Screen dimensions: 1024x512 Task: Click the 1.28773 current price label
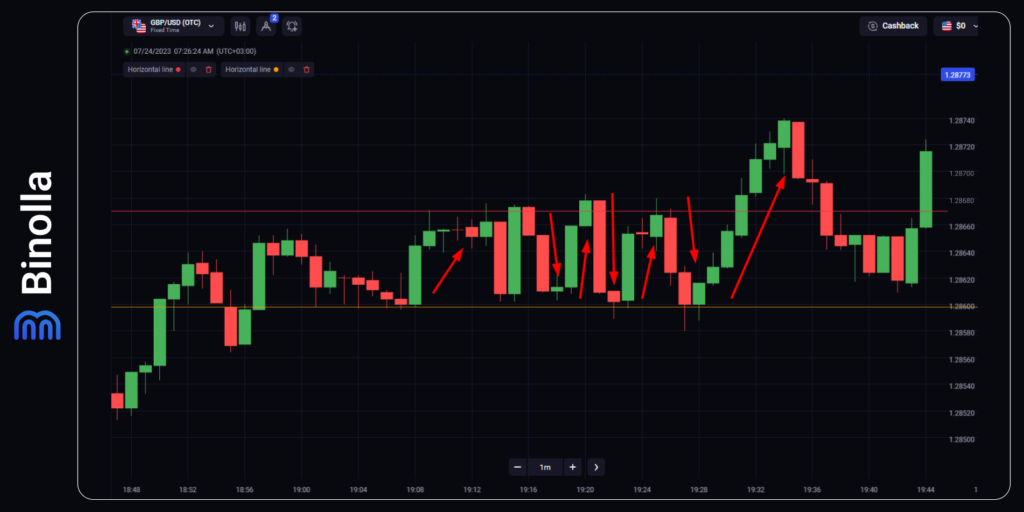958,75
